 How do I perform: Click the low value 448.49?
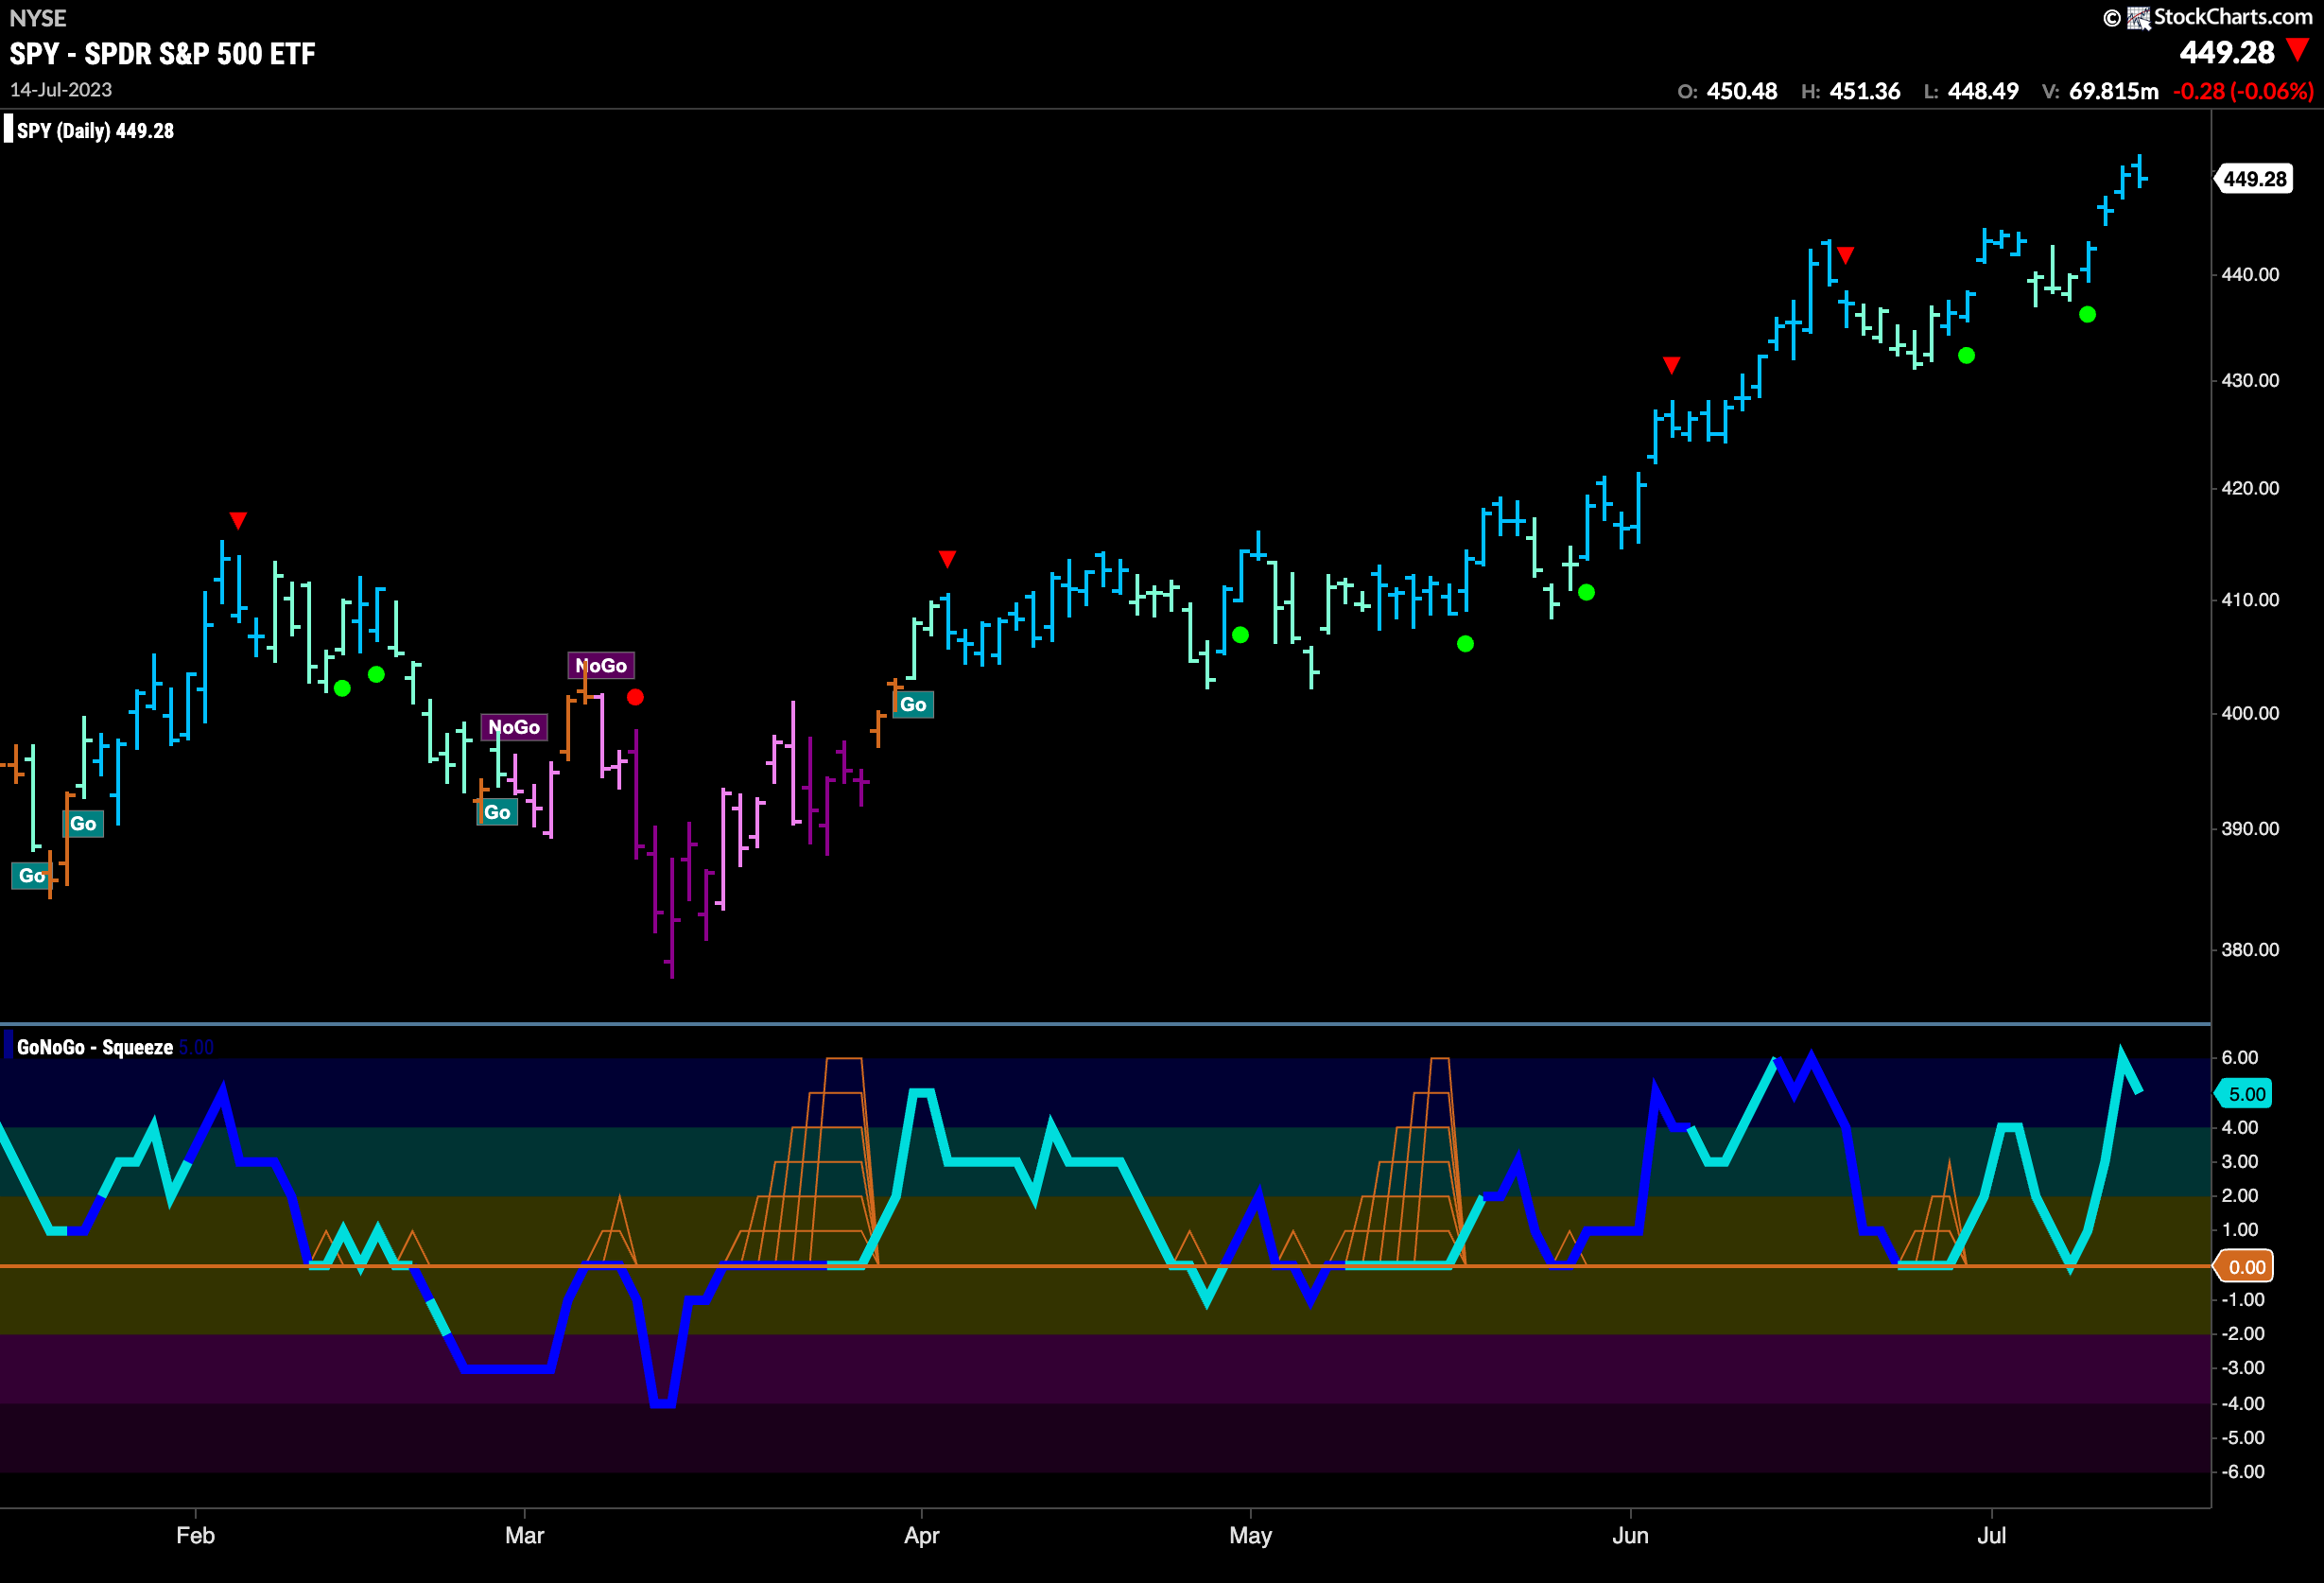pyautogui.click(x=1983, y=91)
